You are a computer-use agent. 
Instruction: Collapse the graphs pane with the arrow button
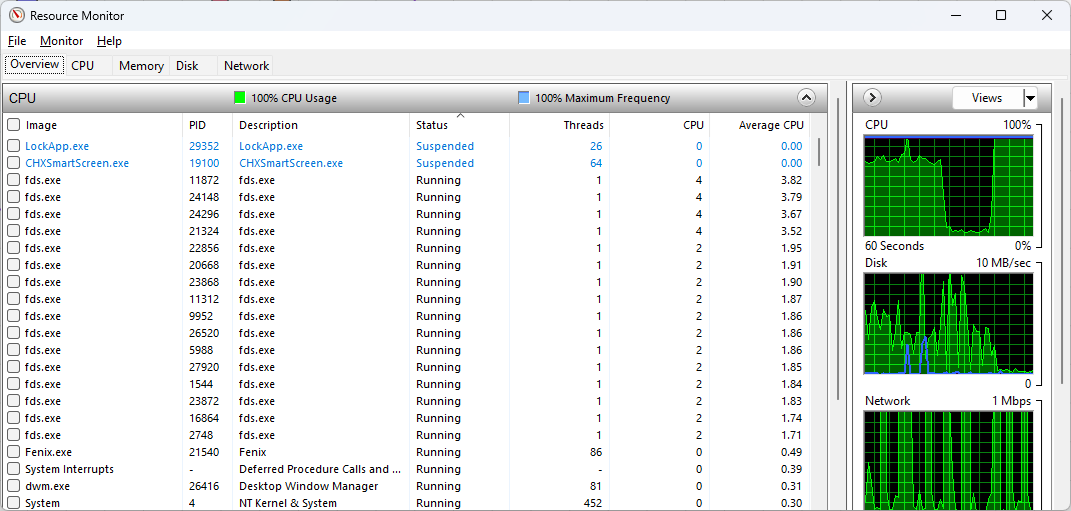click(872, 98)
